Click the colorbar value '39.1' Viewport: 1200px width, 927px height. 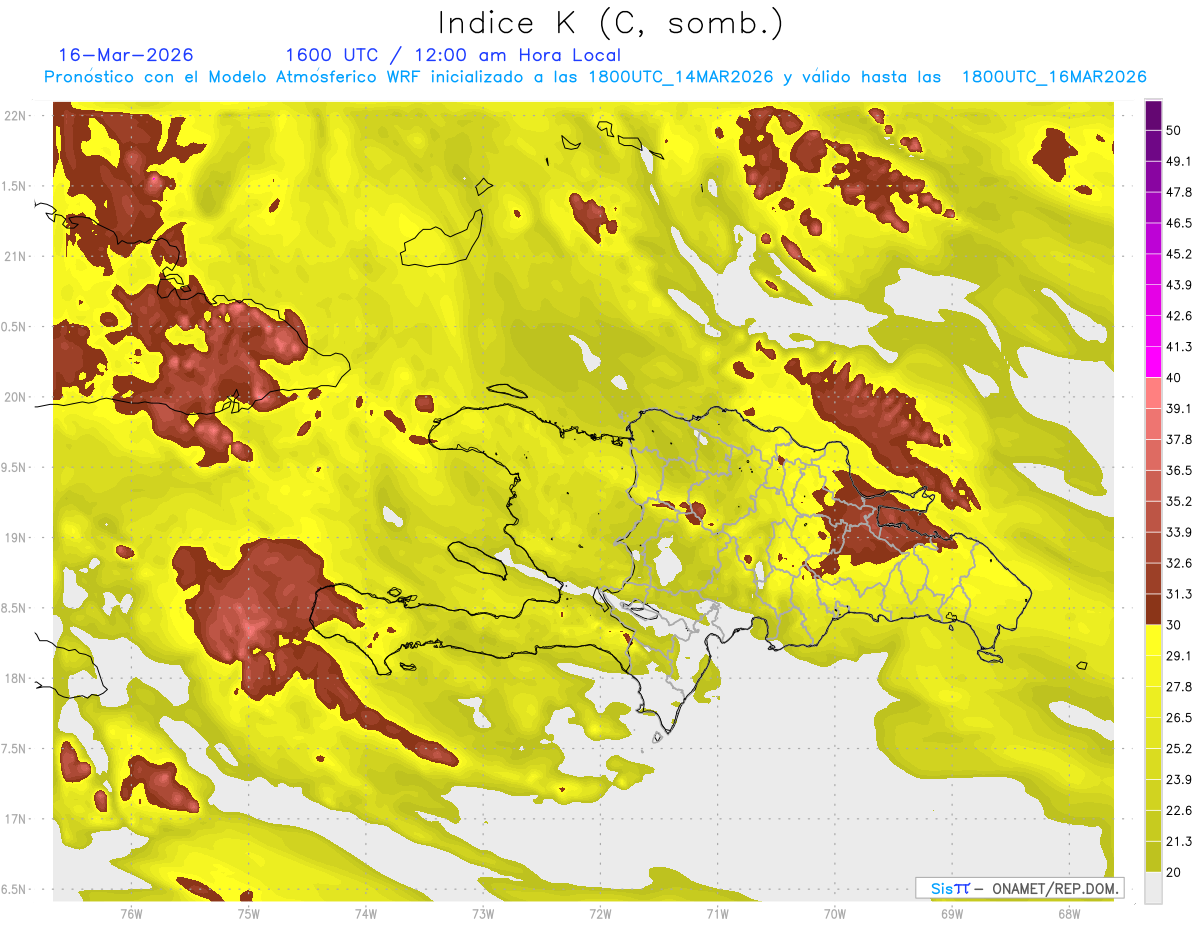(x=1179, y=408)
